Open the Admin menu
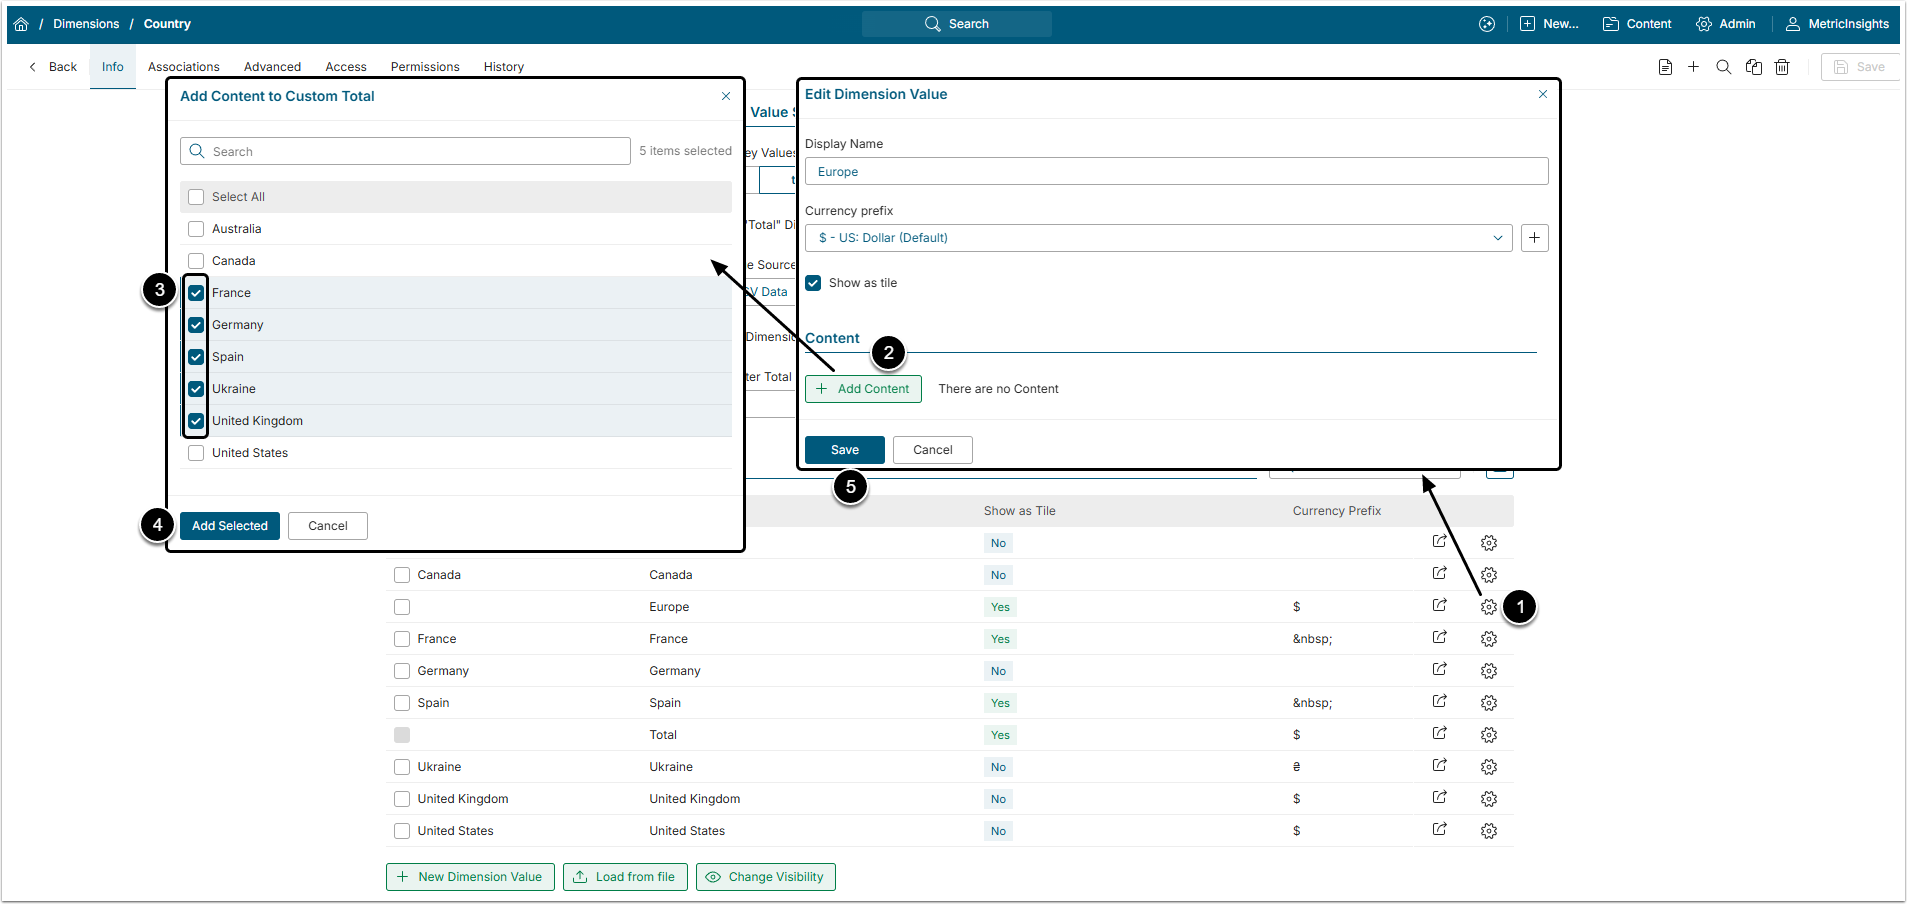Image resolution: width=1907 pixels, height=904 pixels. [x=1726, y=24]
